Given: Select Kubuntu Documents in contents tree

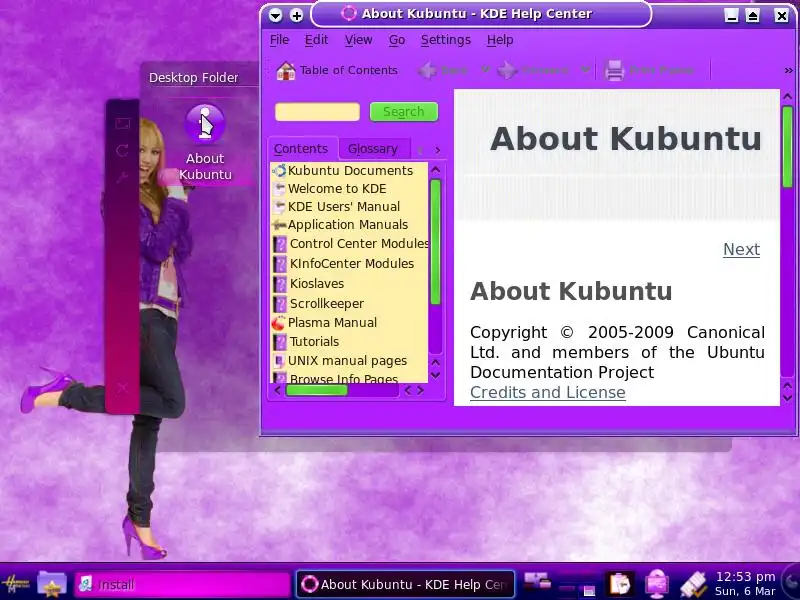Looking at the screenshot, I should point(350,170).
